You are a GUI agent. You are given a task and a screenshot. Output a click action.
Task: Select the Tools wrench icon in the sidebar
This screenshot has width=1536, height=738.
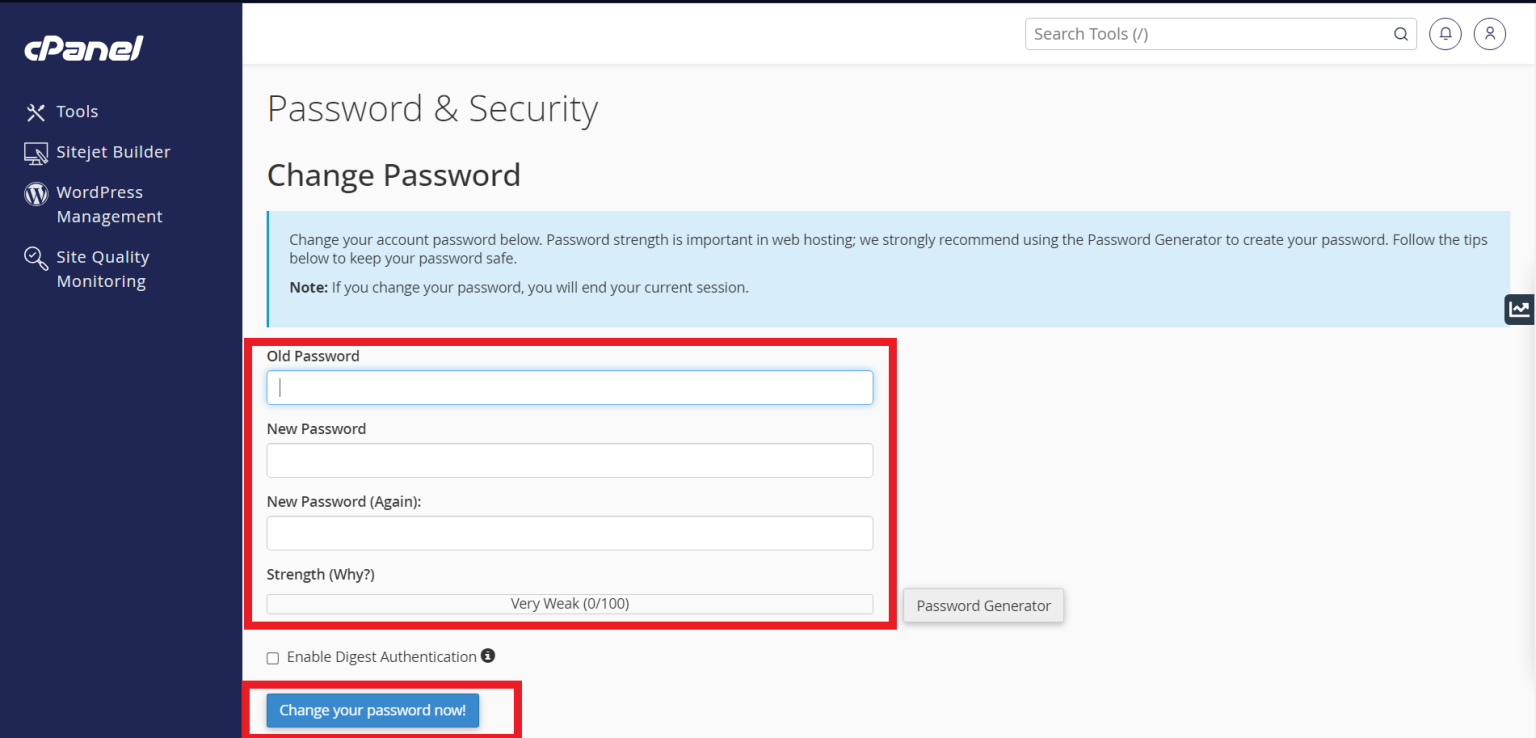coord(35,111)
